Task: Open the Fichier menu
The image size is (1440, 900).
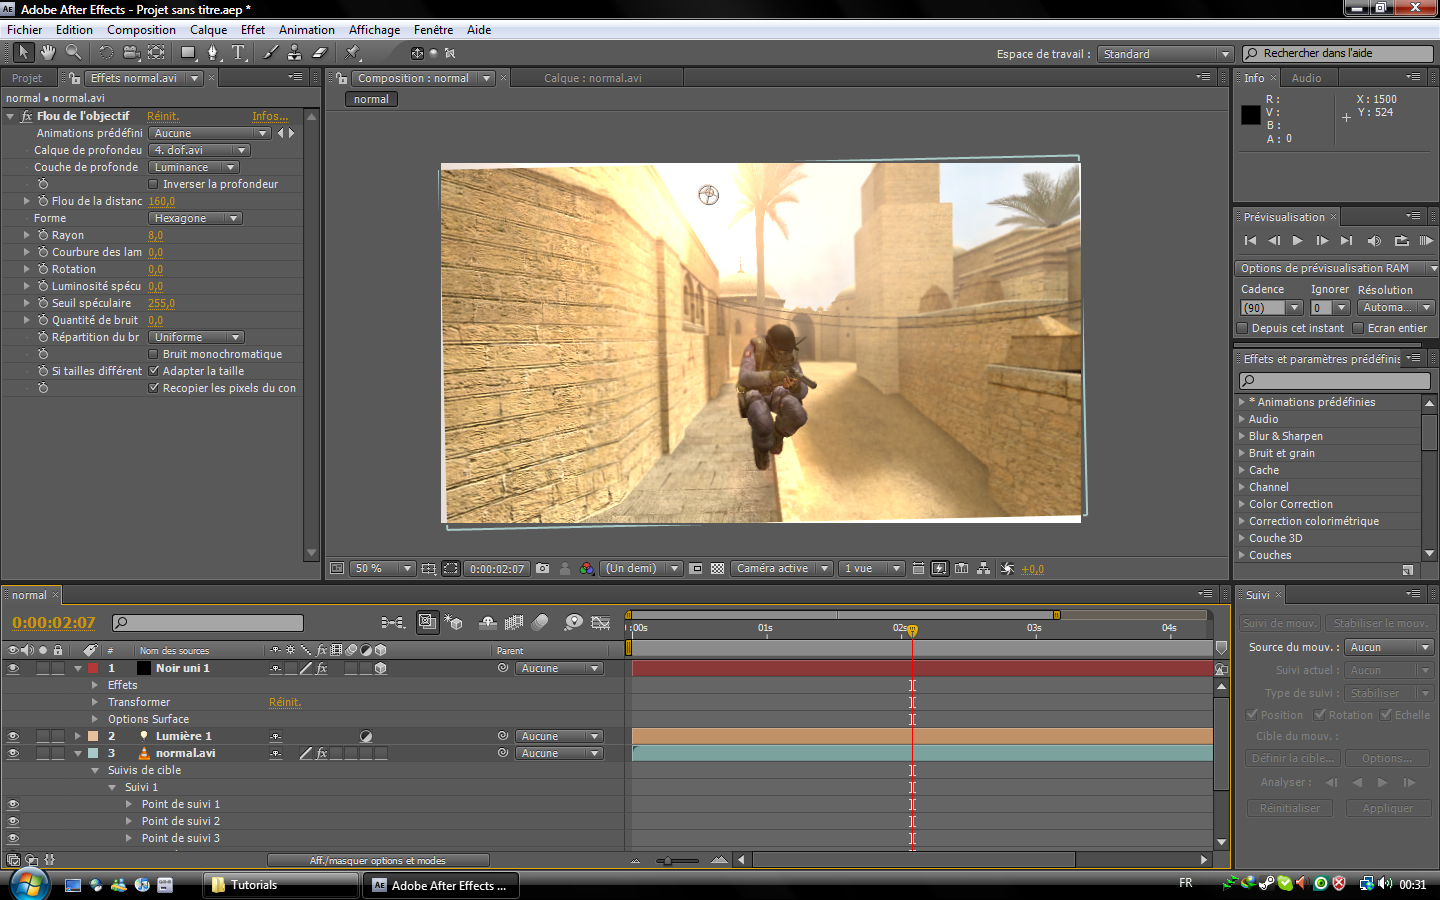Action: [25, 30]
